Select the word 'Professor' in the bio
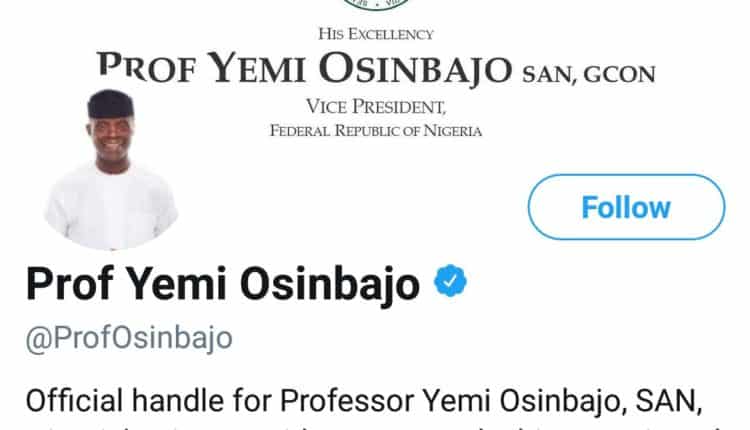Image resolution: width=750 pixels, height=430 pixels. pos(347,401)
